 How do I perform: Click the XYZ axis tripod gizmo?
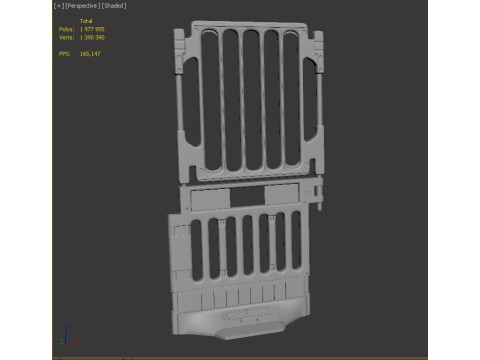click(68, 337)
